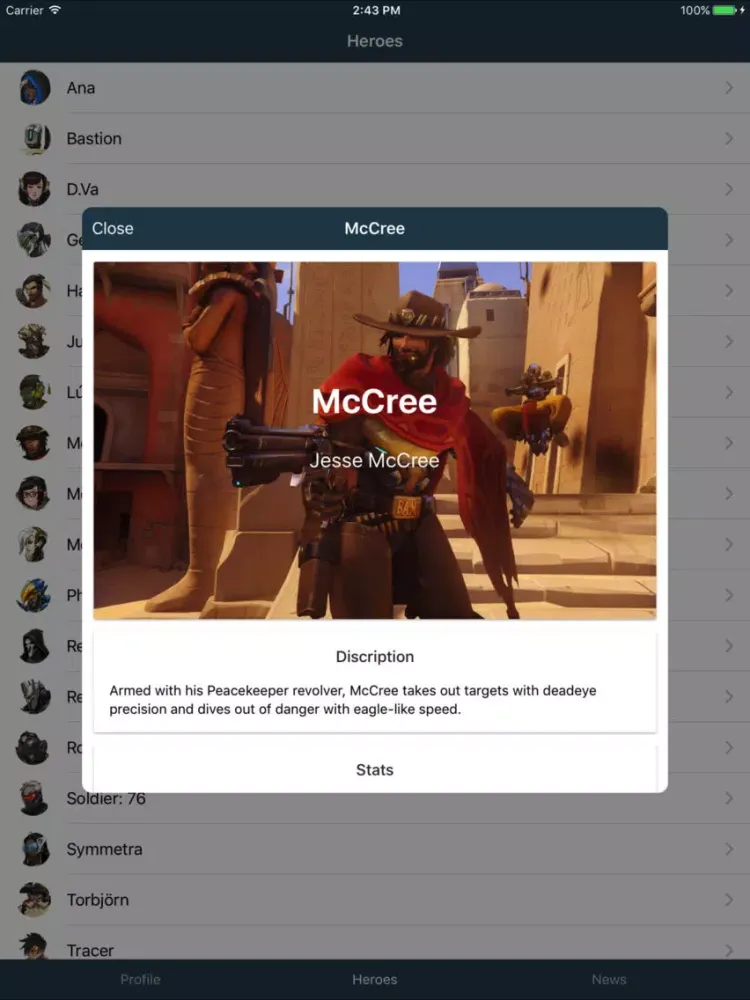Tap the 'Stats' card heading
750x1000 pixels.
tap(374, 770)
